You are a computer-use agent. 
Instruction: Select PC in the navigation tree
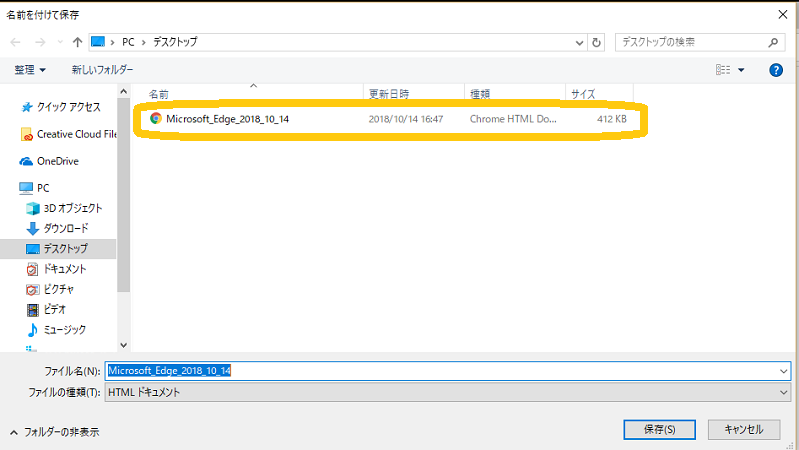tap(43, 188)
